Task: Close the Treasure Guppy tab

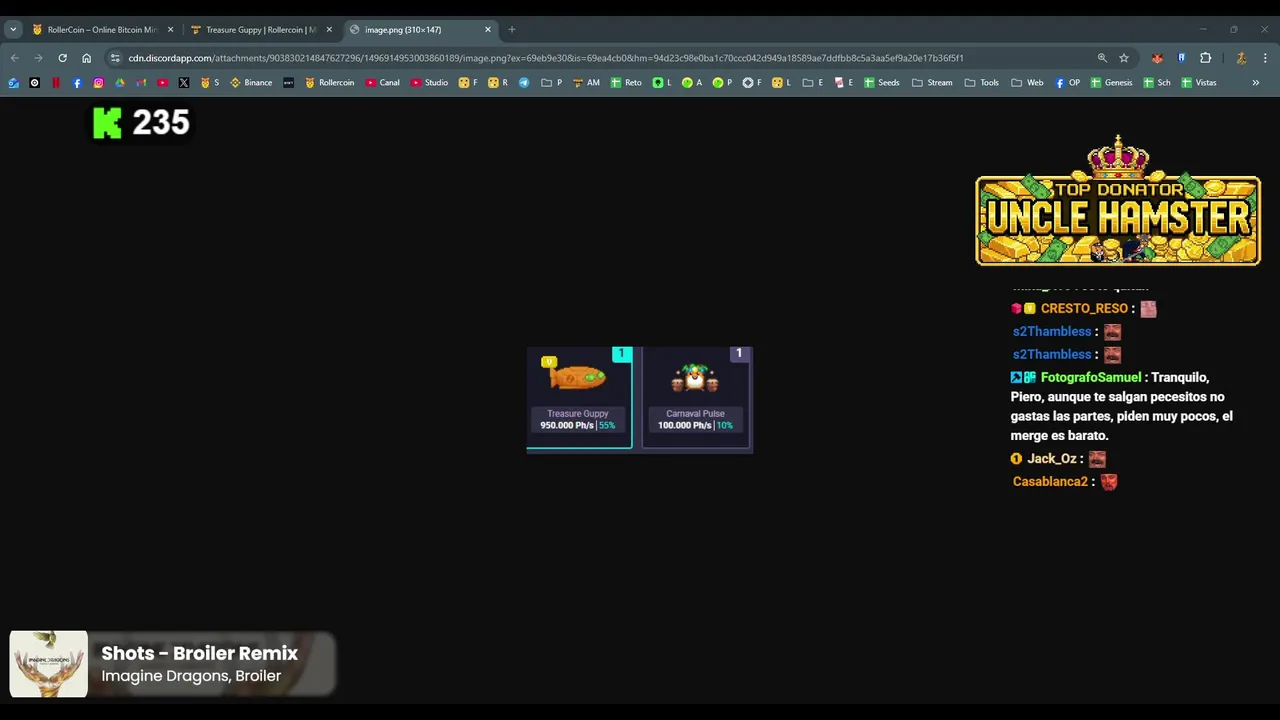Action: click(x=329, y=29)
